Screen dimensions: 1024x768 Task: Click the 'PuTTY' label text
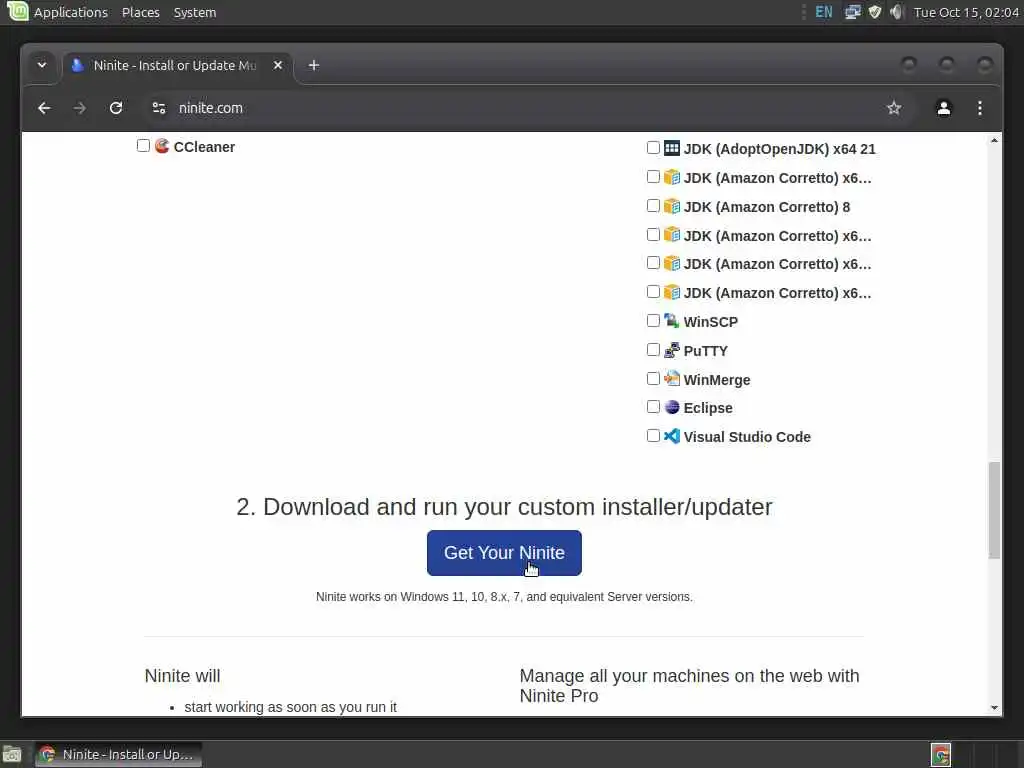point(705,351)
